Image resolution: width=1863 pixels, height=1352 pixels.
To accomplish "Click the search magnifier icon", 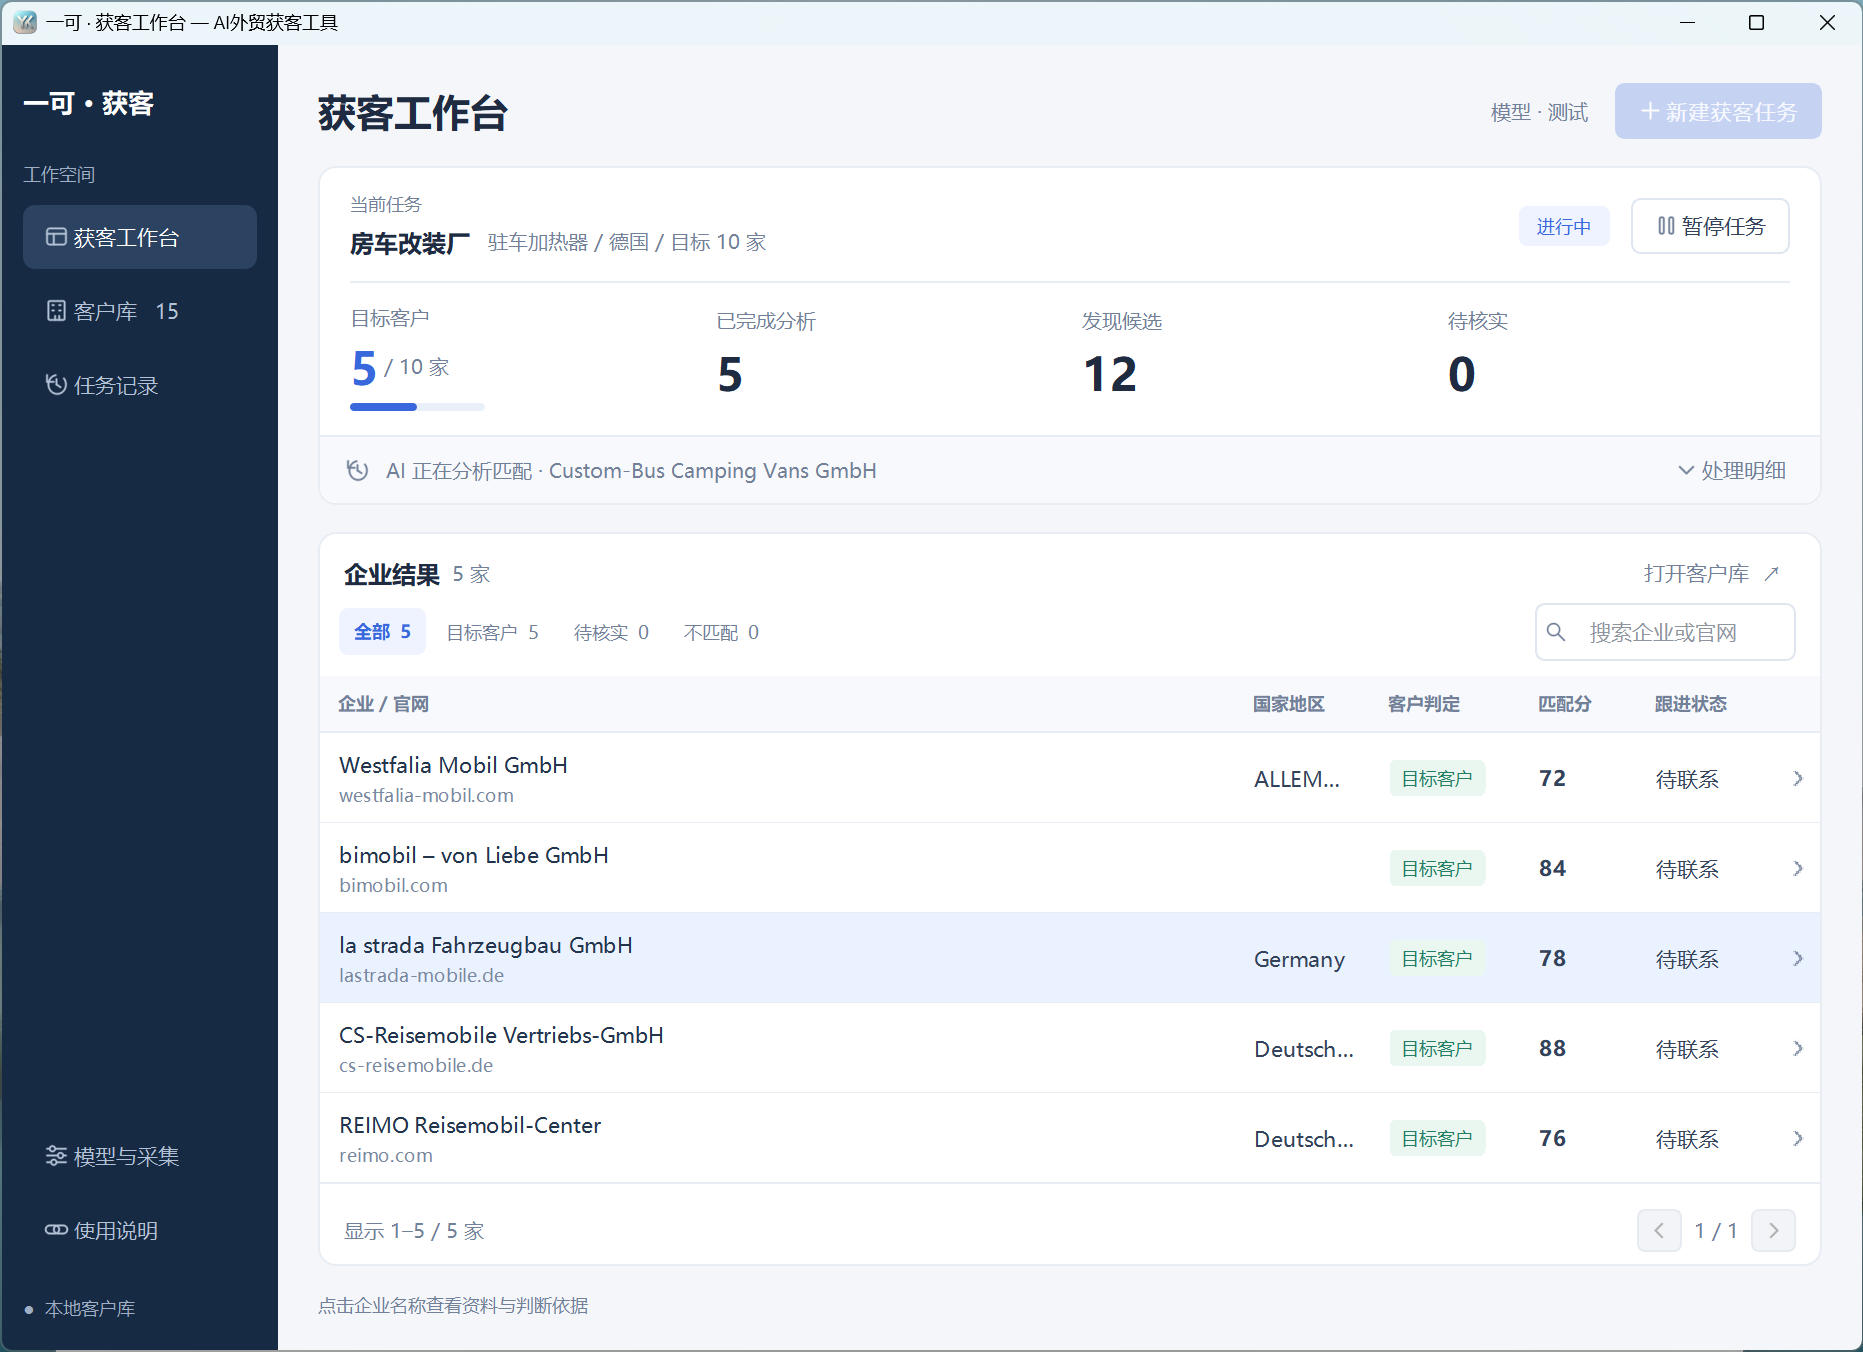I will tap(1555, 632).
